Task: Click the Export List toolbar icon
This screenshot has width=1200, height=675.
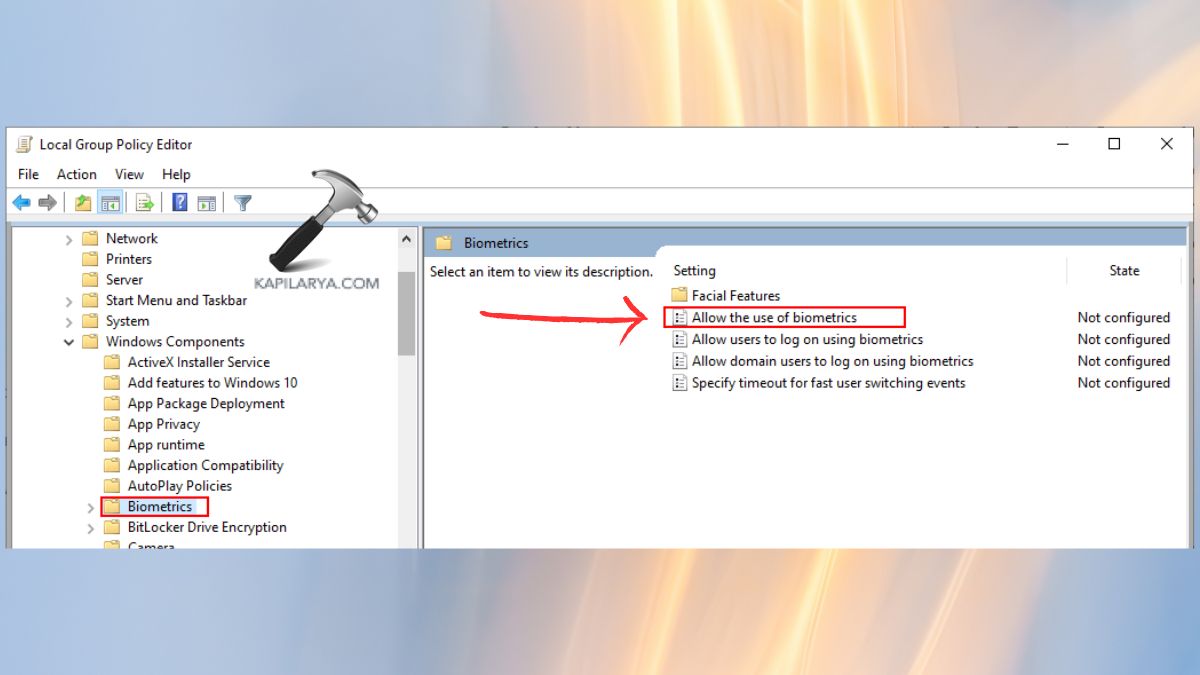Action: click(x=144, y=202)
